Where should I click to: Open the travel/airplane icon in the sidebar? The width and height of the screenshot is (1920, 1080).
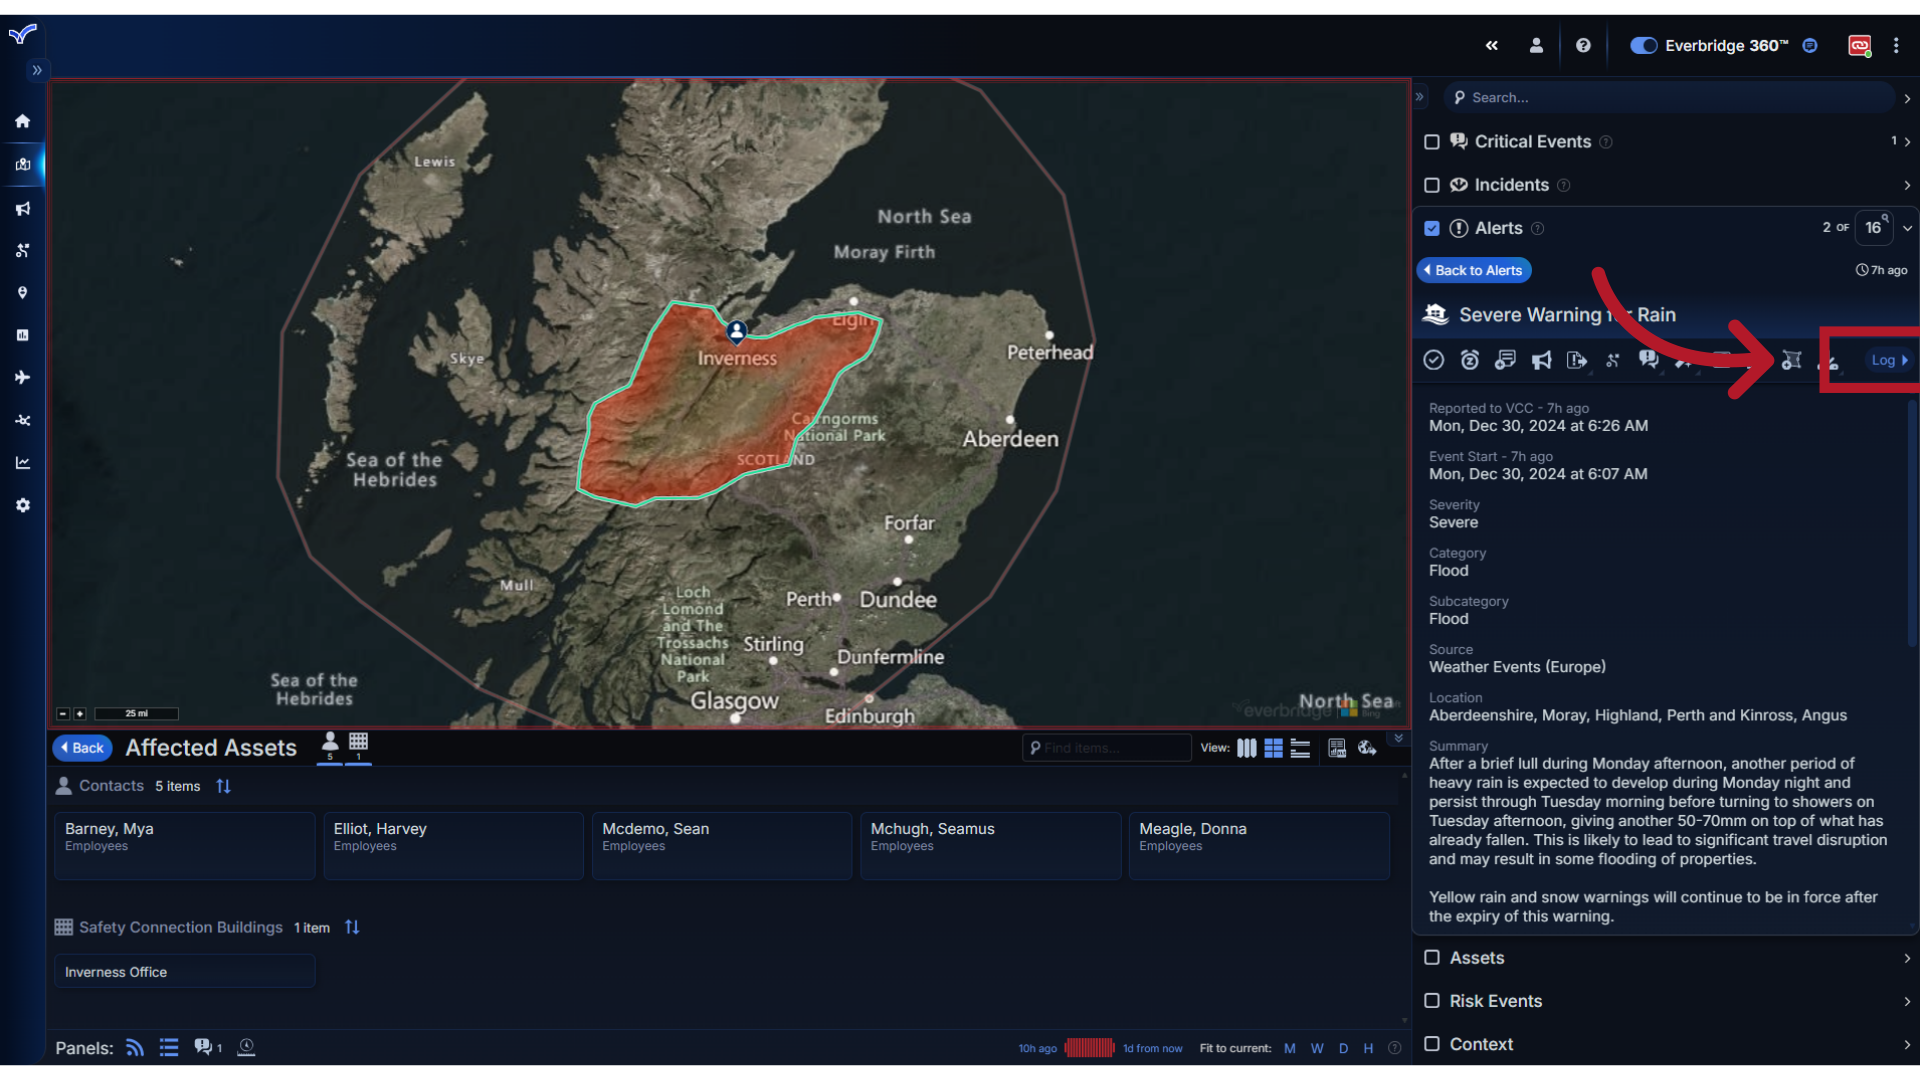point(22,377)
